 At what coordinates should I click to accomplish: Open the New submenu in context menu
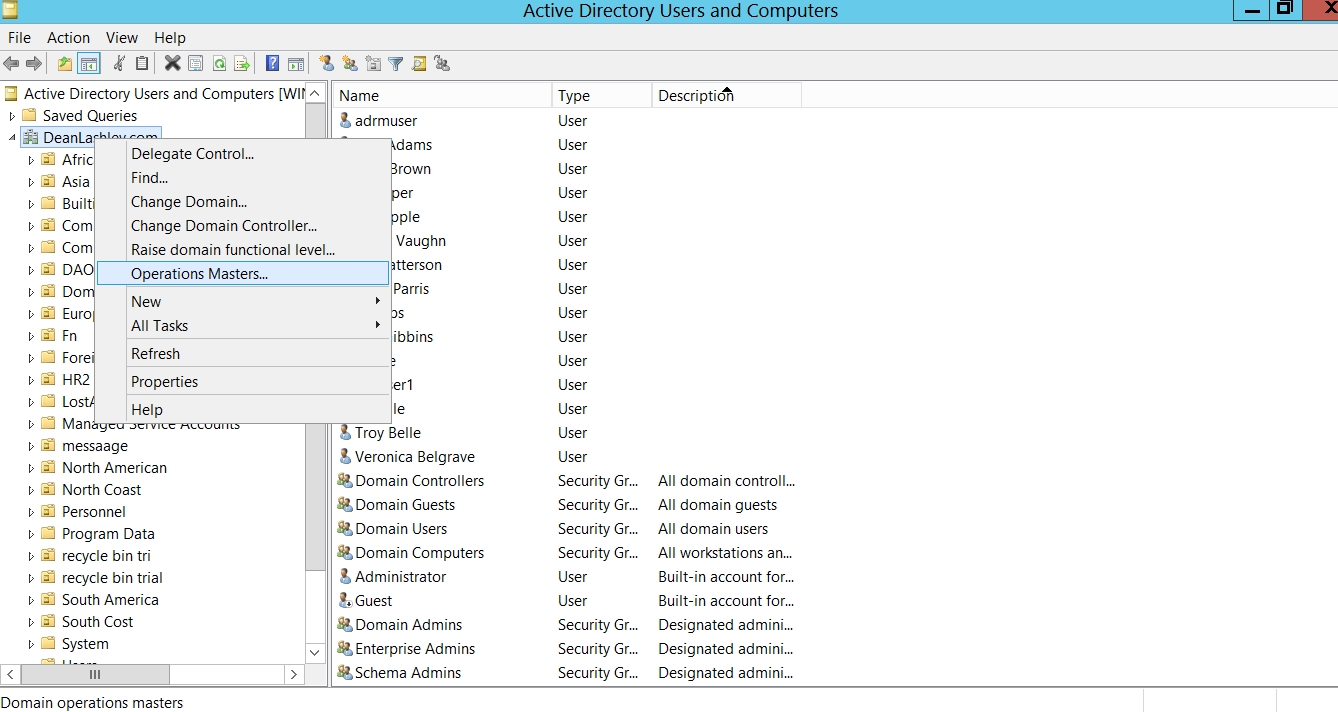146,302
